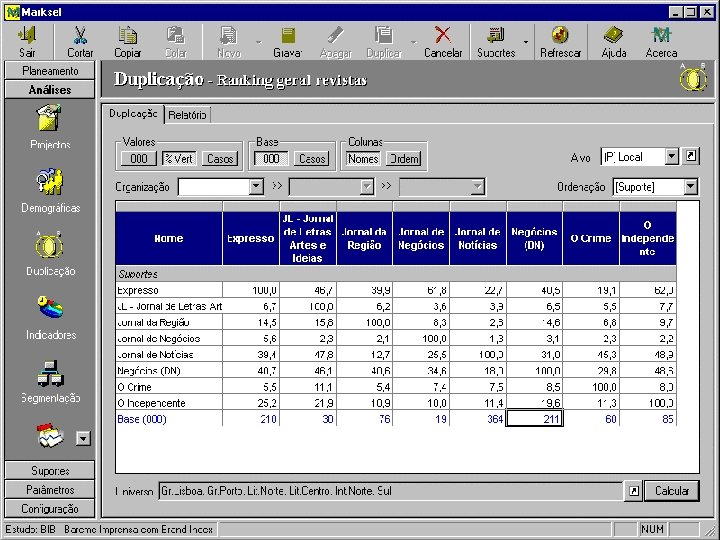
Task: Open the Alvo IP Local dropdown
Action: (672, 157)
